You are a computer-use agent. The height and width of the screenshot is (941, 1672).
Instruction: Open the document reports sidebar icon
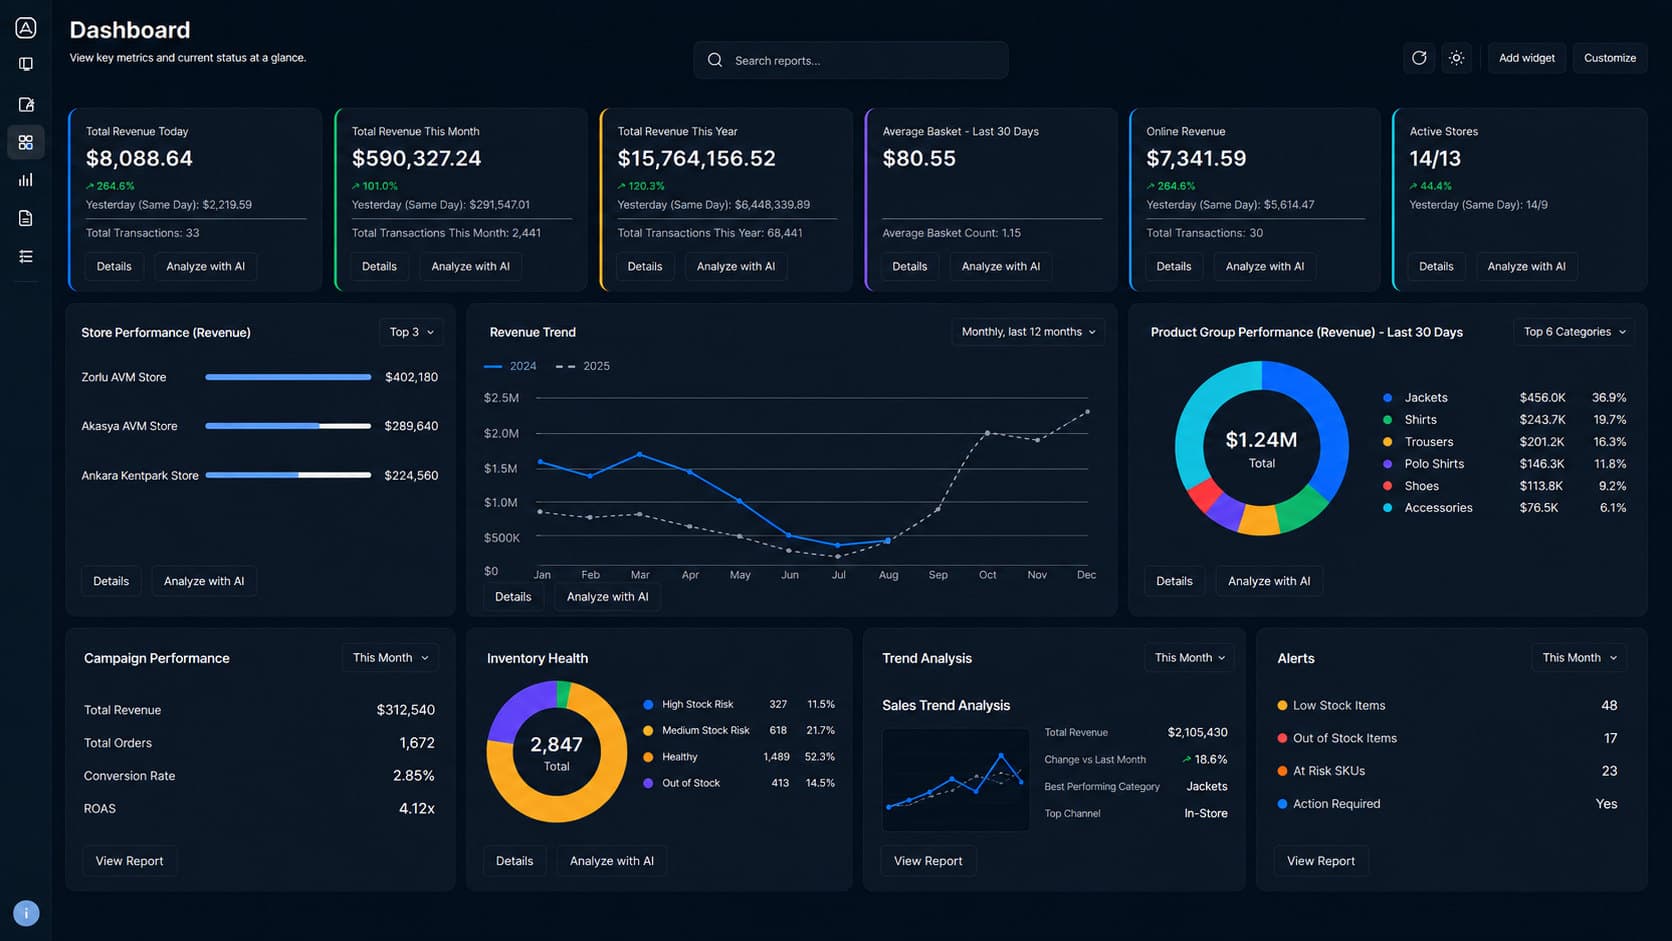26,218
